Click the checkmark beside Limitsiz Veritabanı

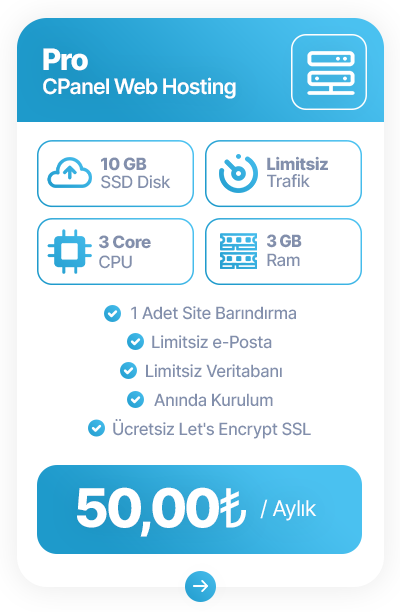point(128,371)
